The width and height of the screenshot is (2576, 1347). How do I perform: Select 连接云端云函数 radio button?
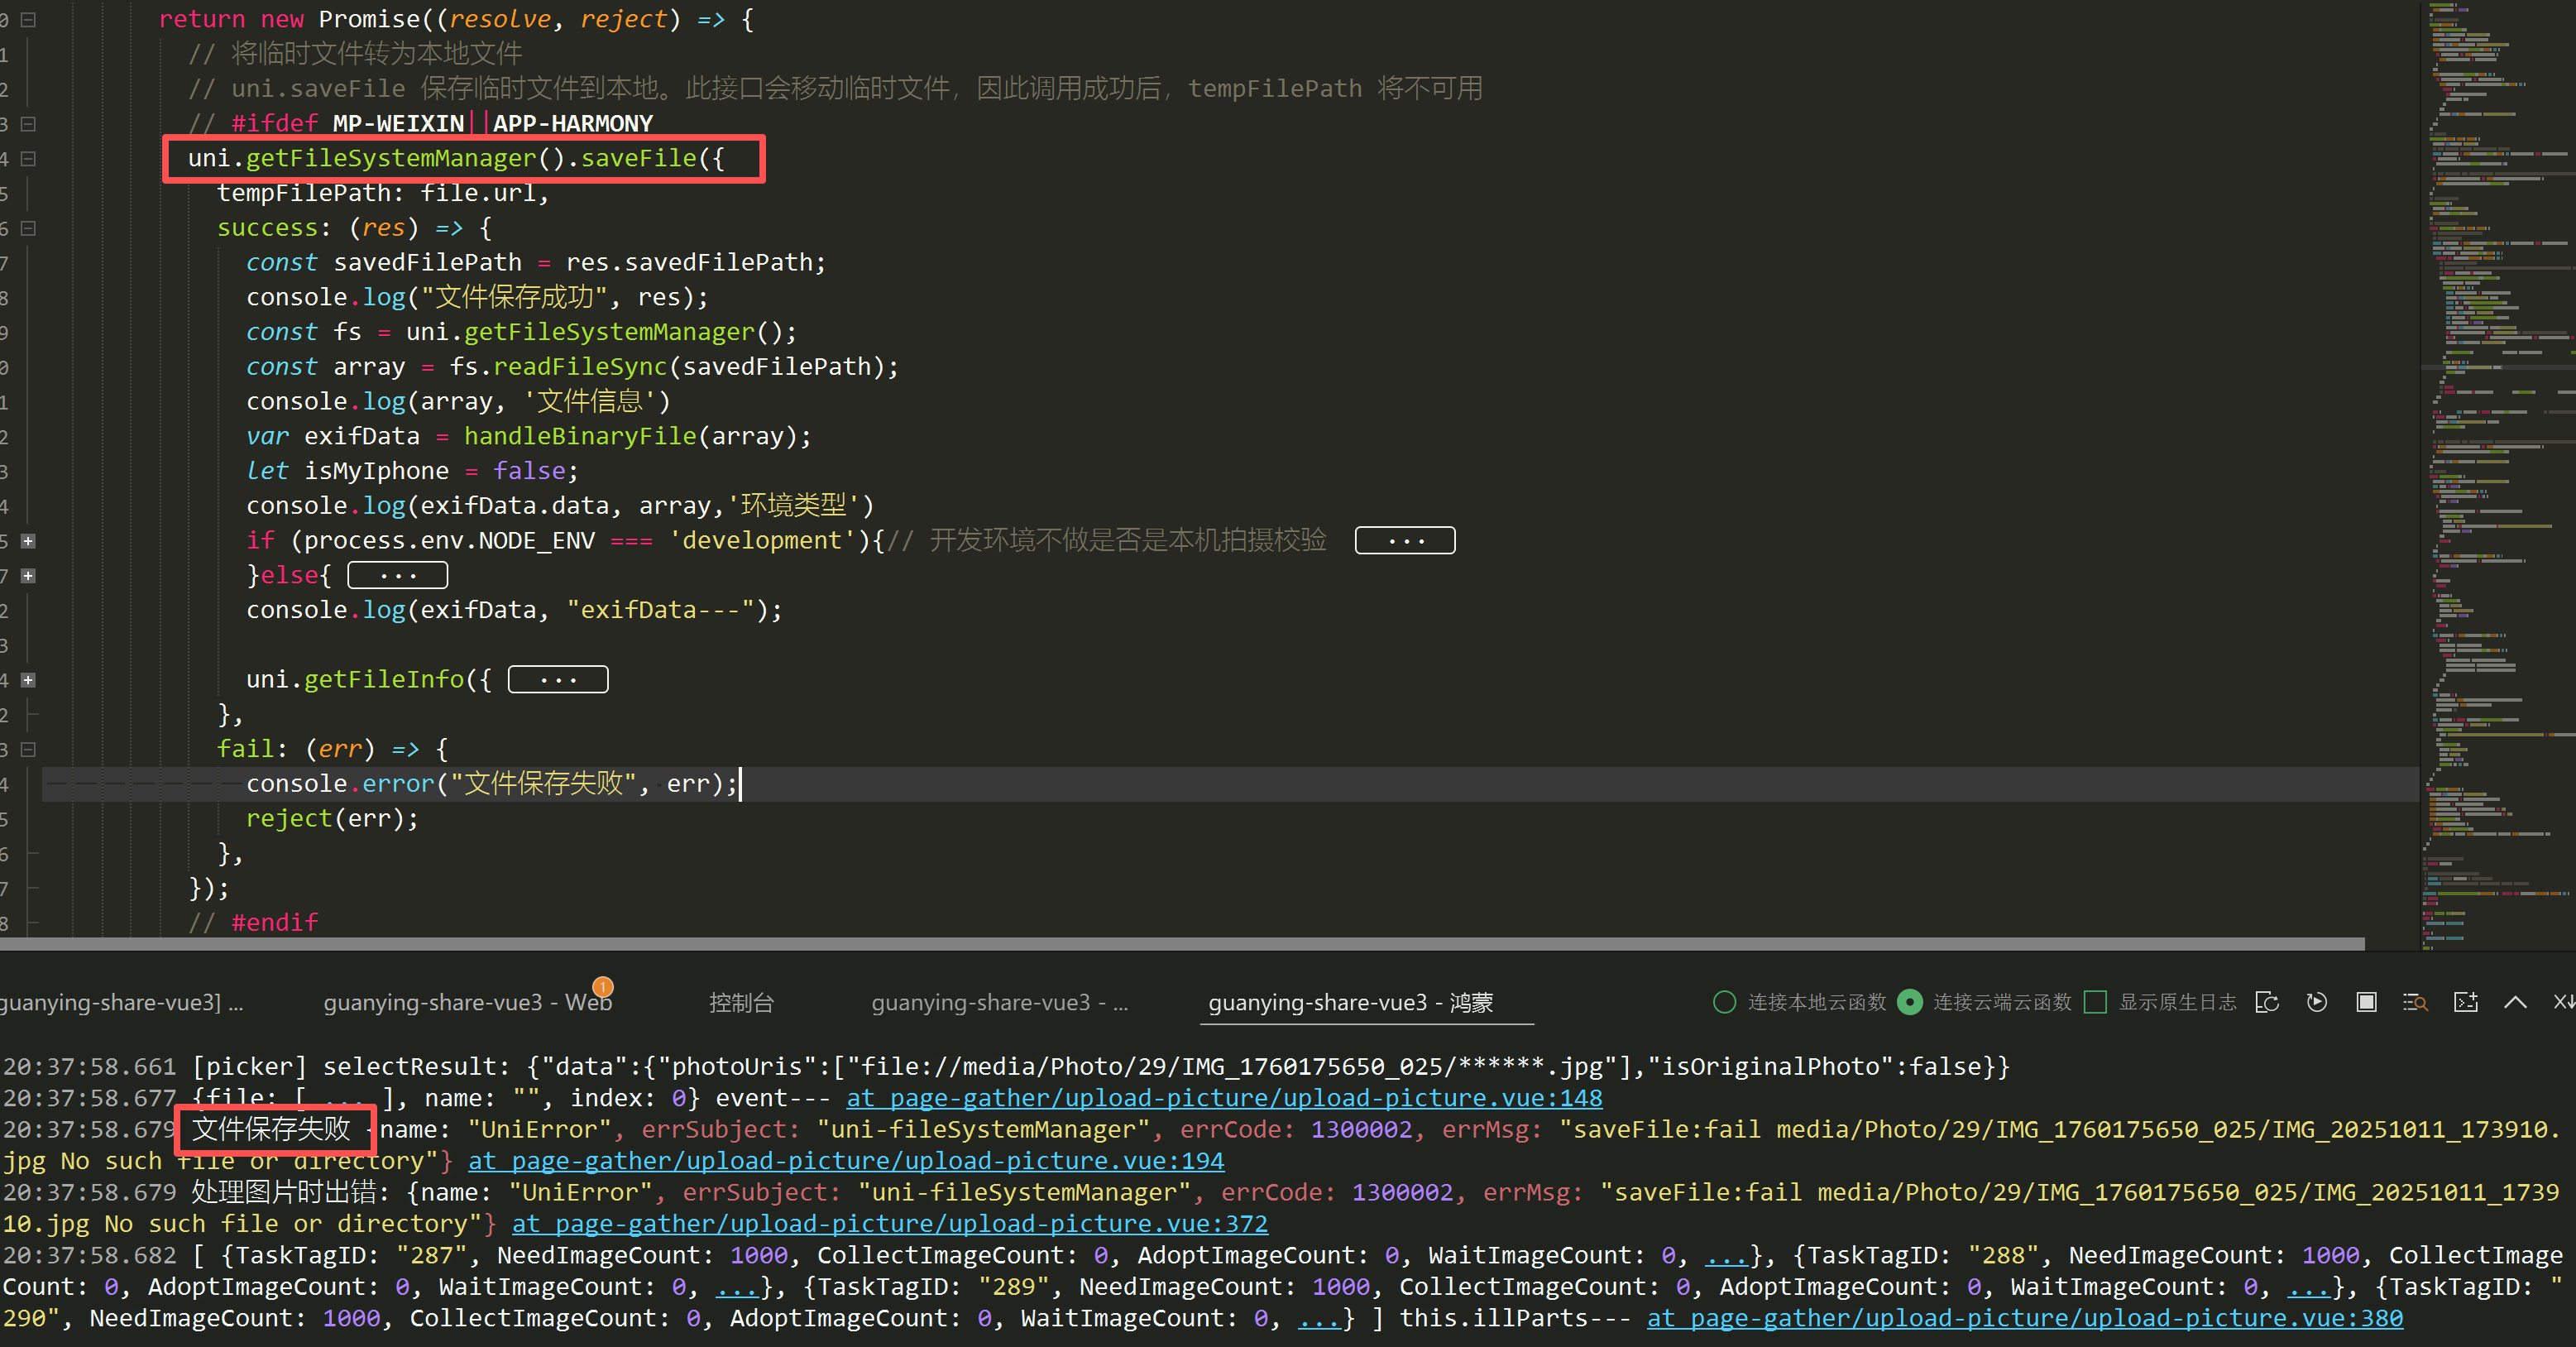[x=1910, y=1002]
